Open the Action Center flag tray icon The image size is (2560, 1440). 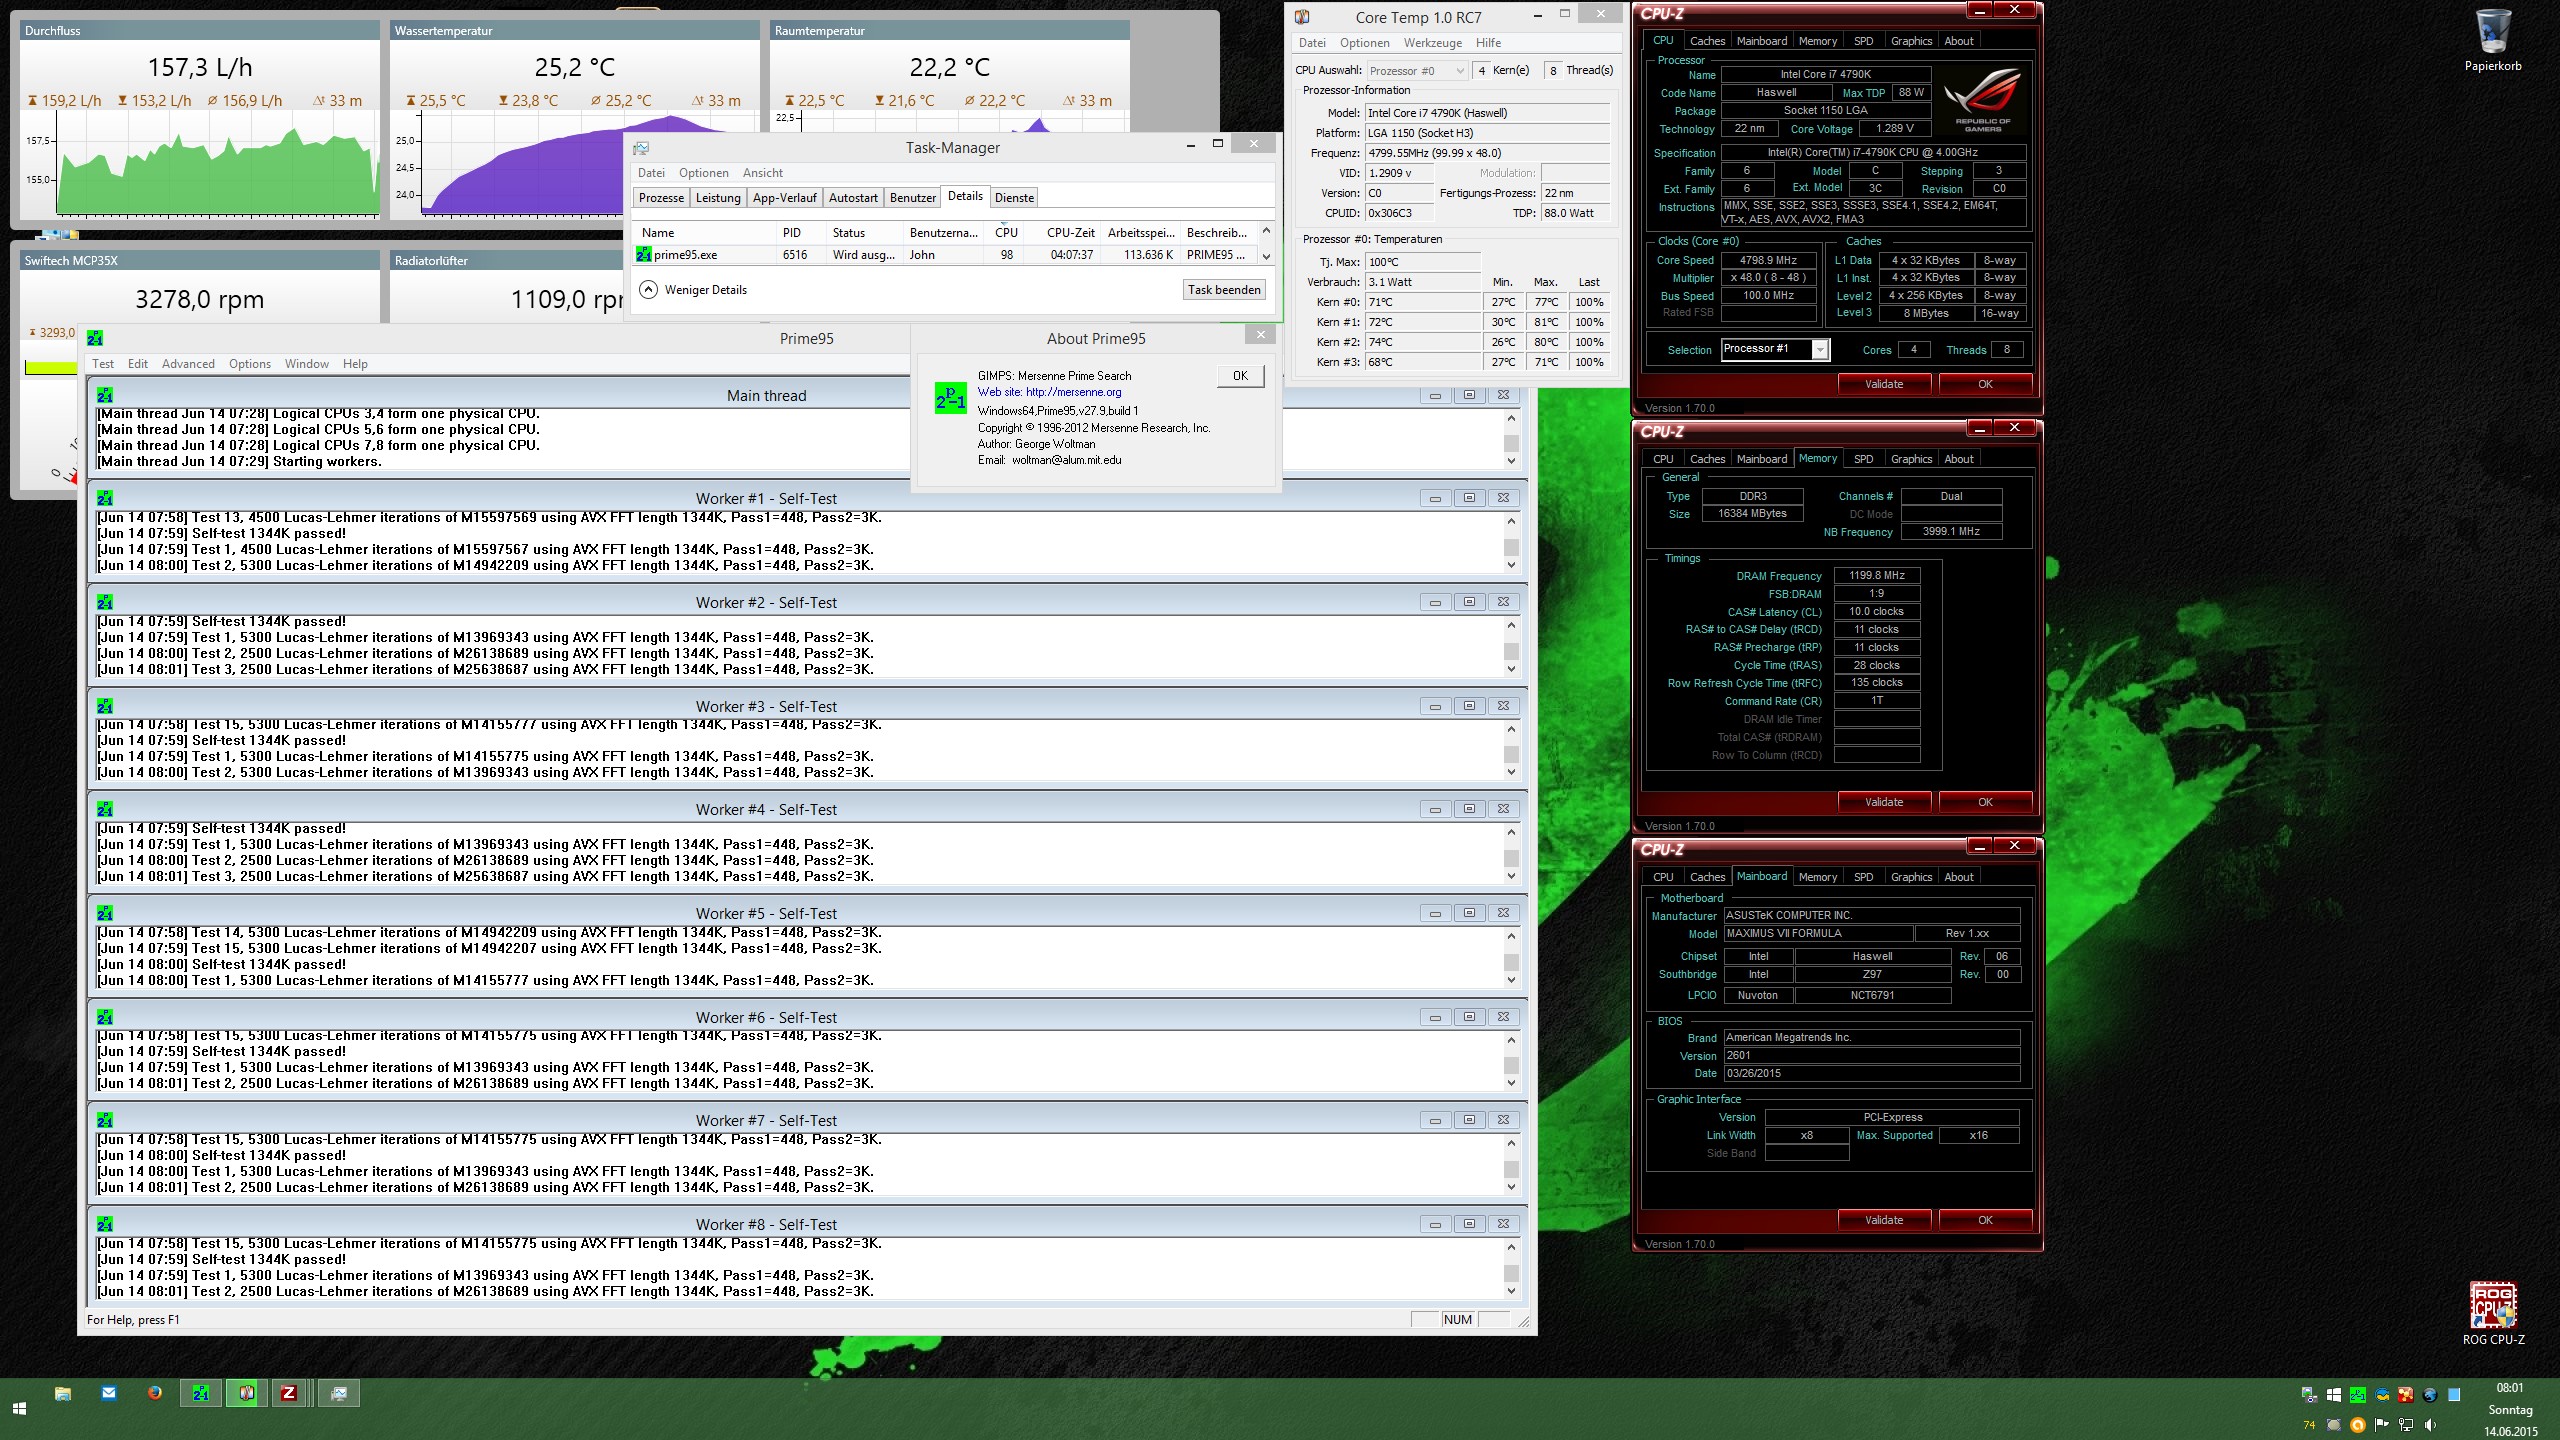pos(2381,1425)
